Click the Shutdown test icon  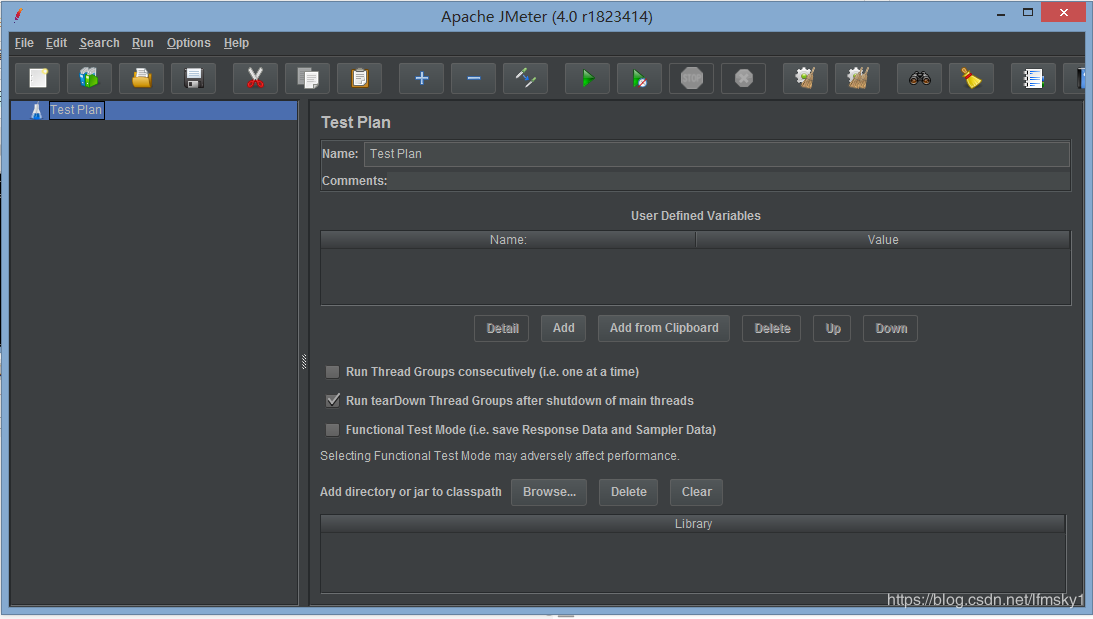pyautogui.click(x=744, y=78)
